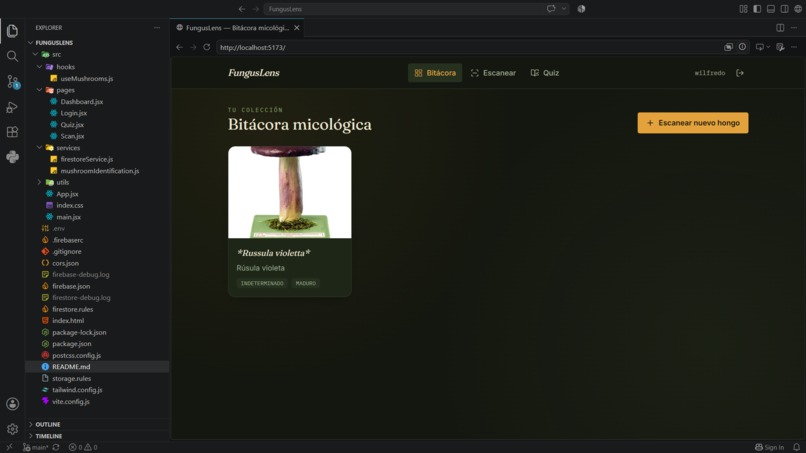Viewport: 806px width, 453px height.
Task: Toggle primary side bar visibility
Action: tap(757, 9)
